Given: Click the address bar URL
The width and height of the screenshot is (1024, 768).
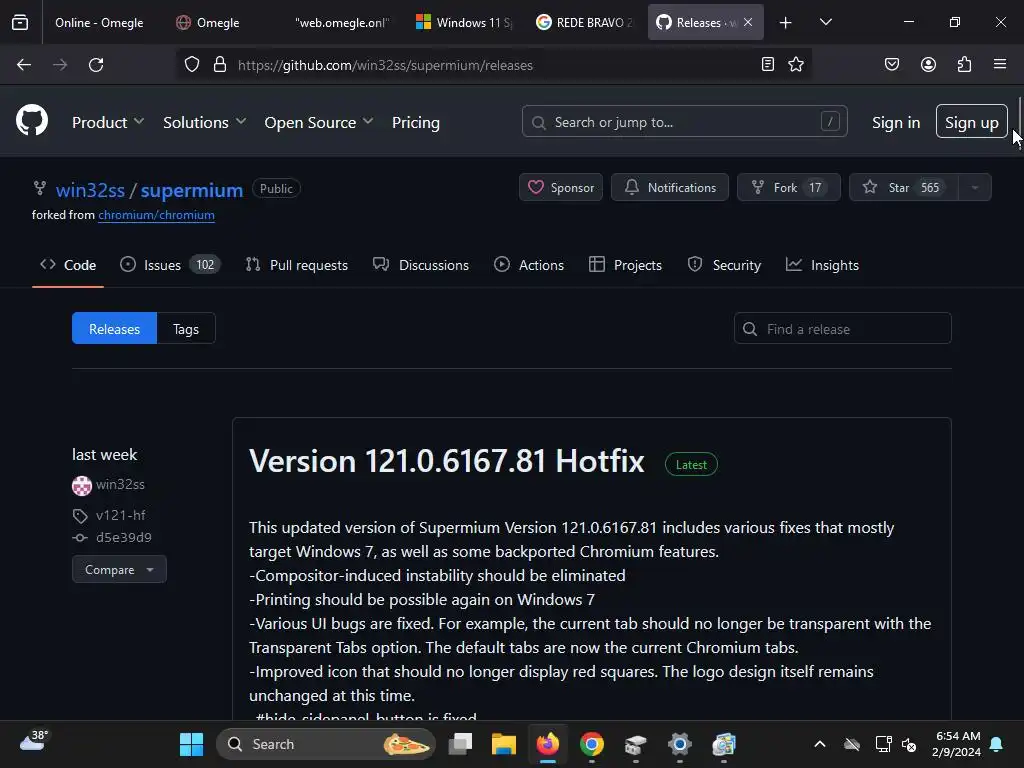Looking at the screenshot, I should tap(385, 65).
